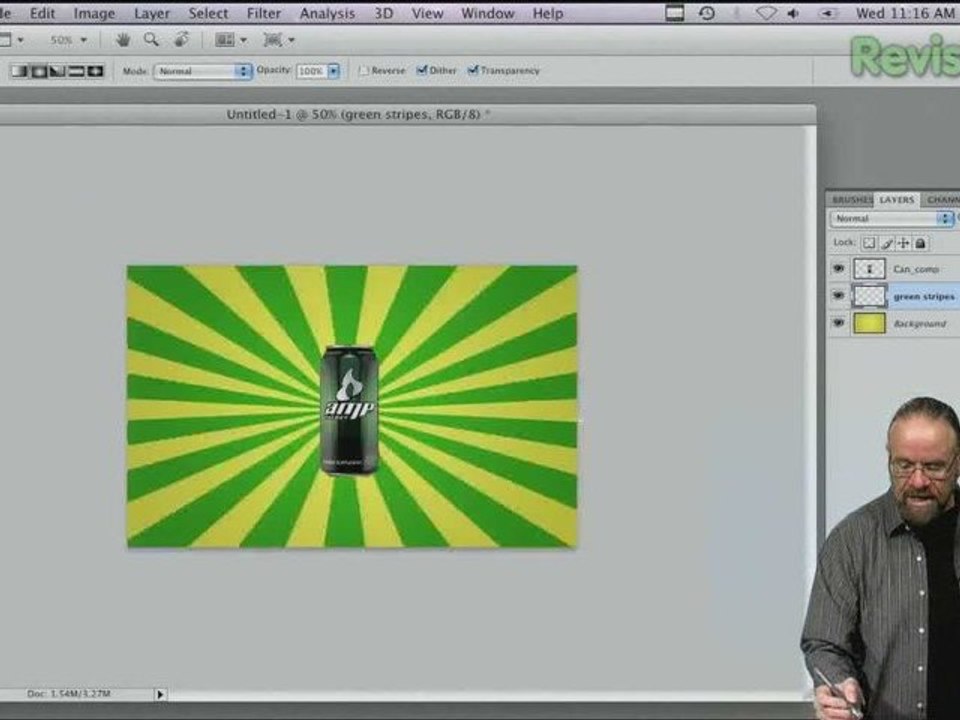The image size is (960, 720).
Task: Select the Zoom magnifier tool icon
Action: coord(151,40)
